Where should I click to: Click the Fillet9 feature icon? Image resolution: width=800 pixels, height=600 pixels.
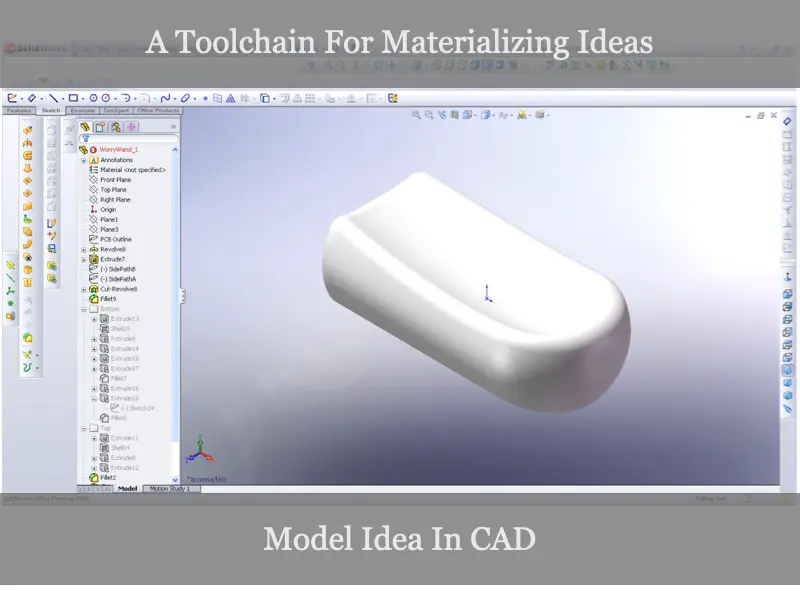click(94, 299)
